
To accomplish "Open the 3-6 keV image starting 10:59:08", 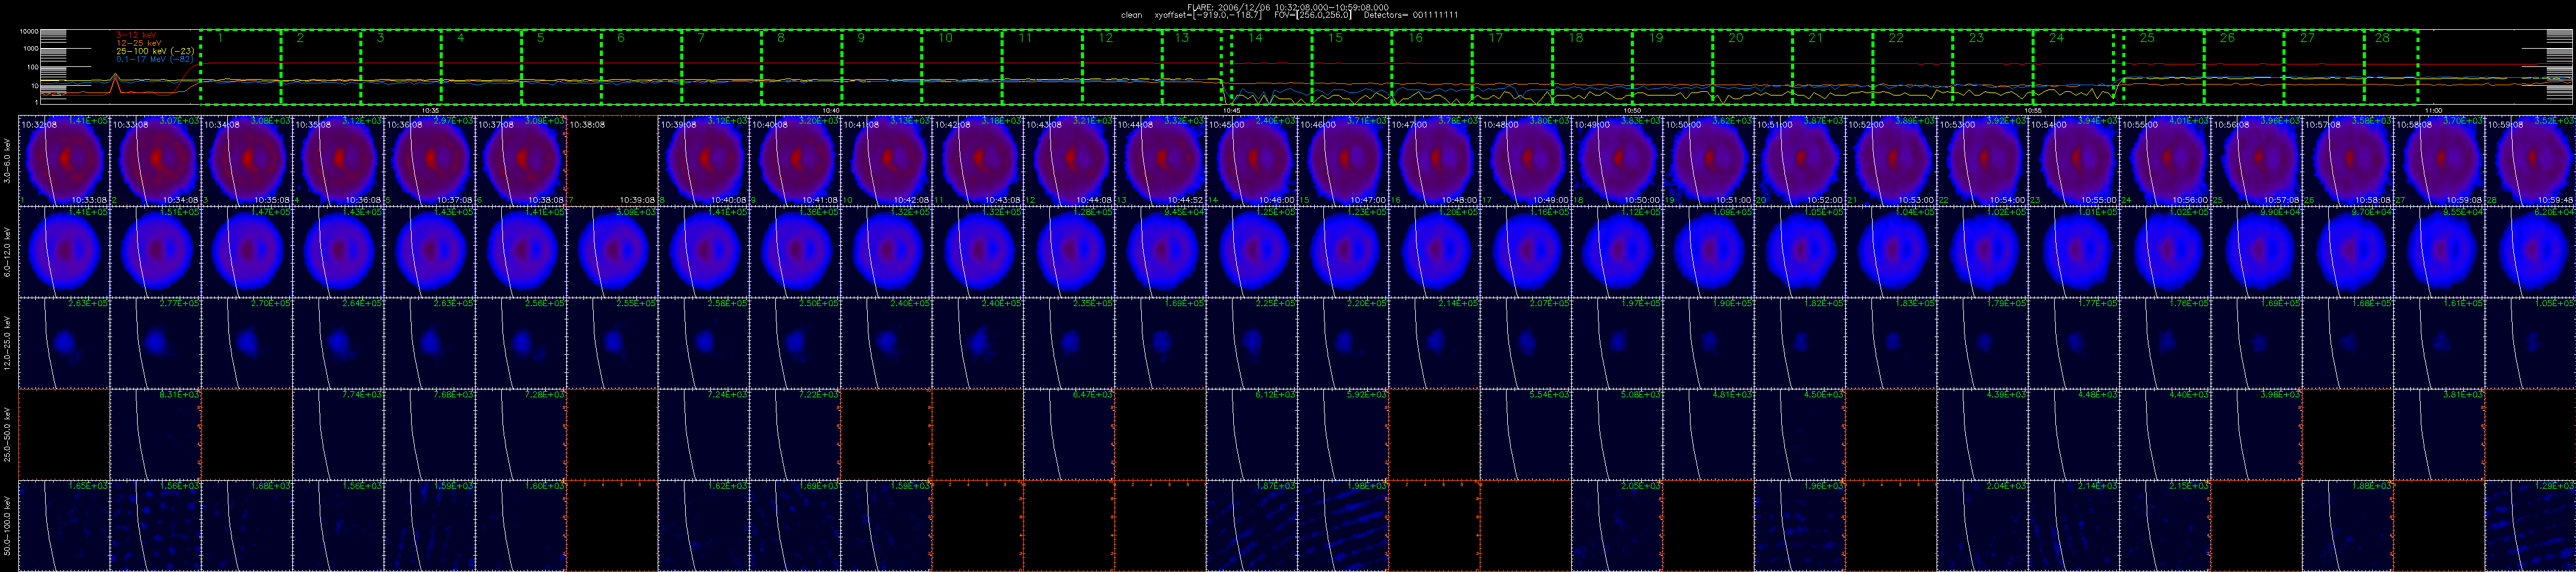I will [x=2531, y=161].
